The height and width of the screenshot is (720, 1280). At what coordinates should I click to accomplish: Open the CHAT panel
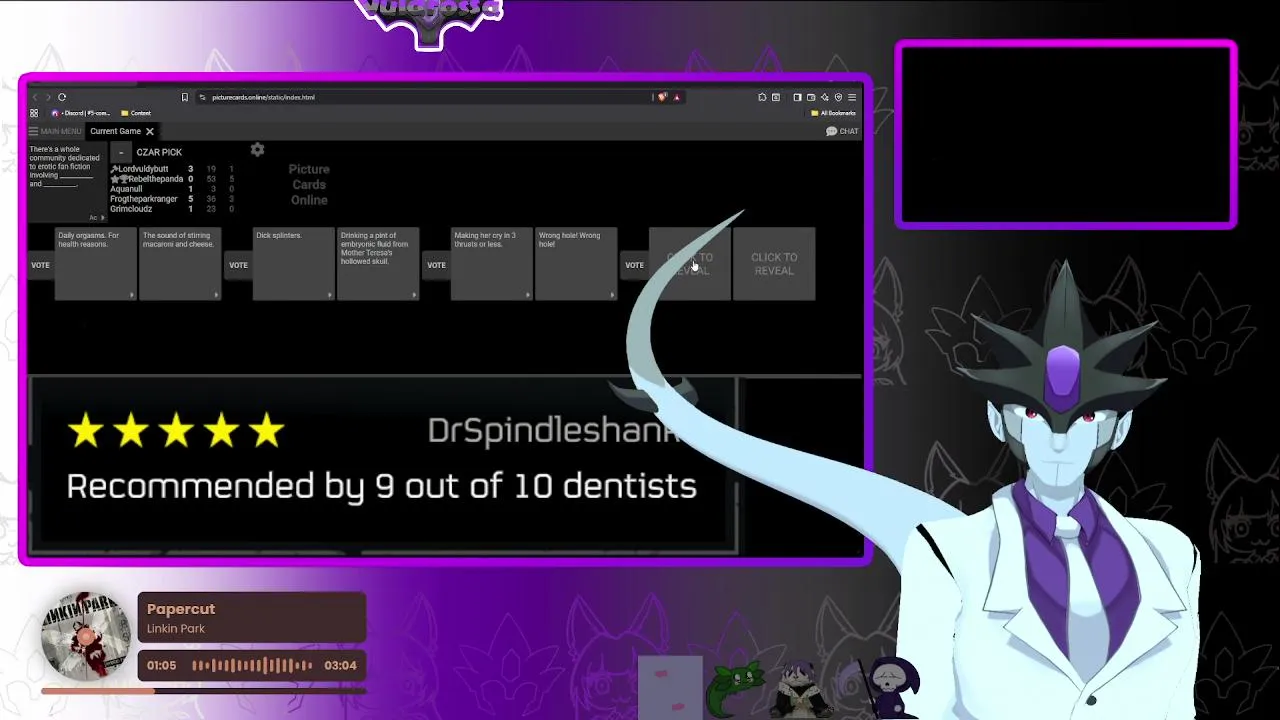click(x=842, y=131)
